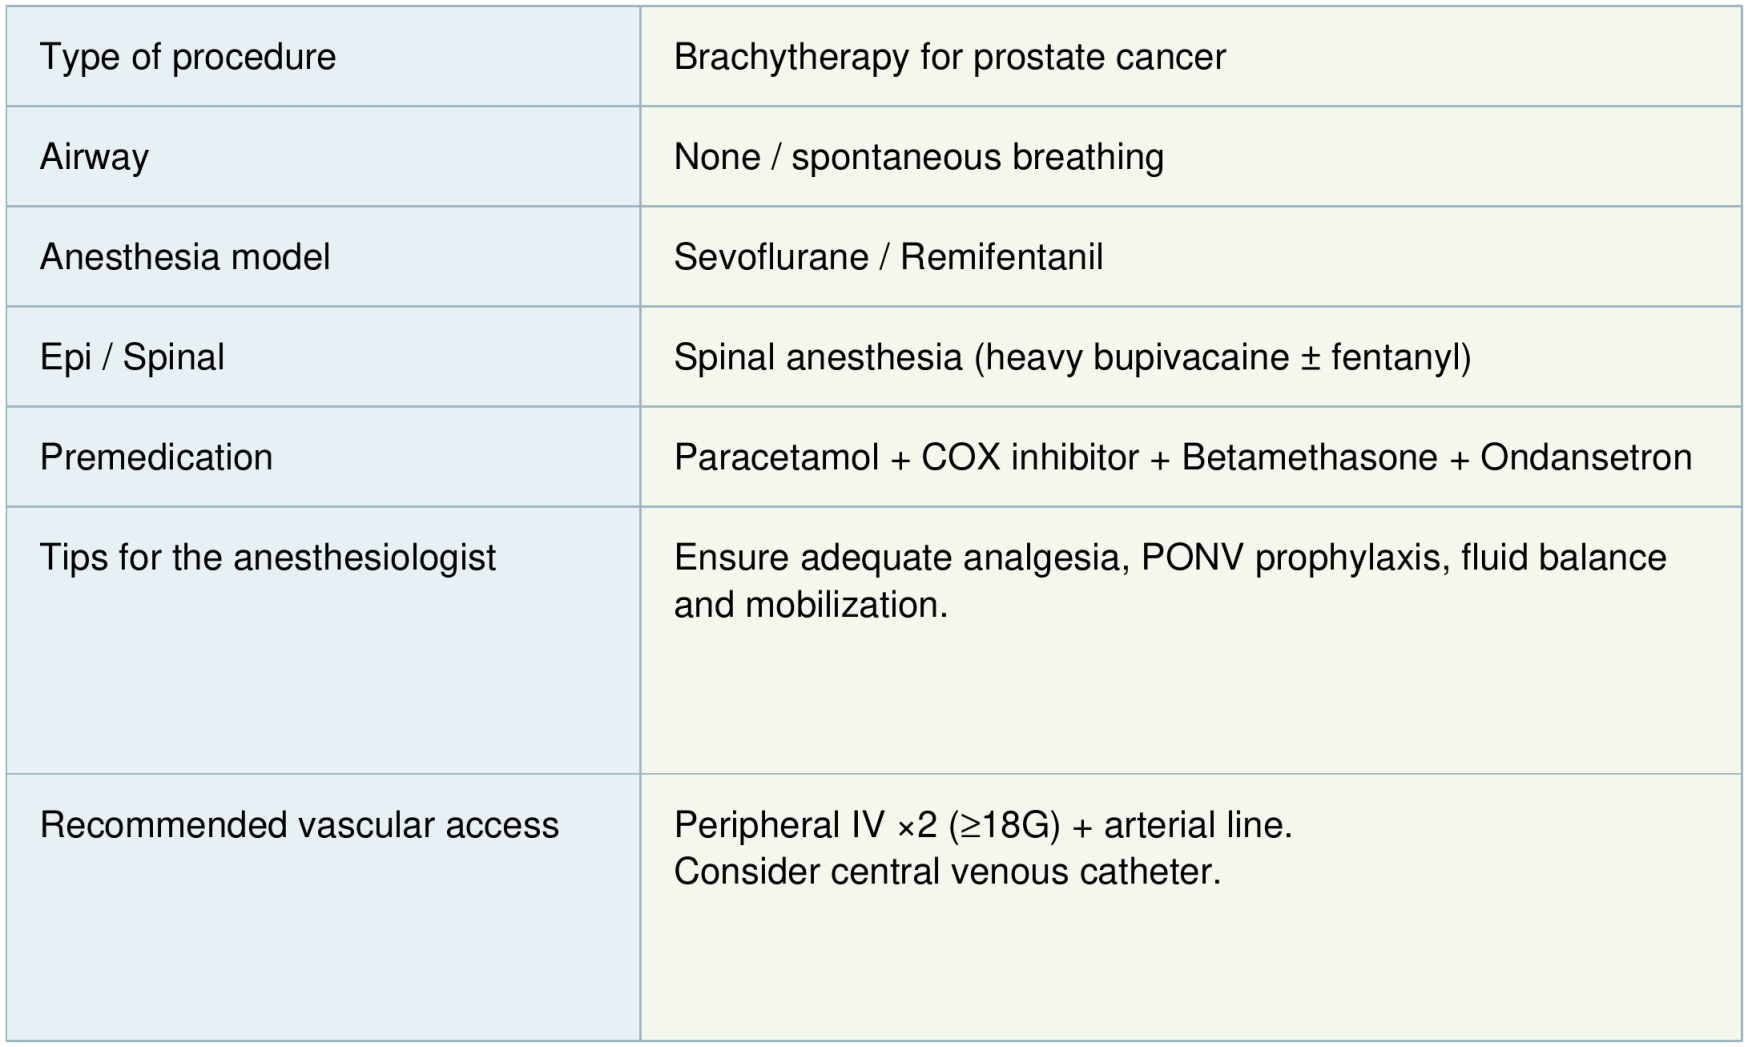Click 'COX inhibitor' in premedication row

coord(1029,457)
